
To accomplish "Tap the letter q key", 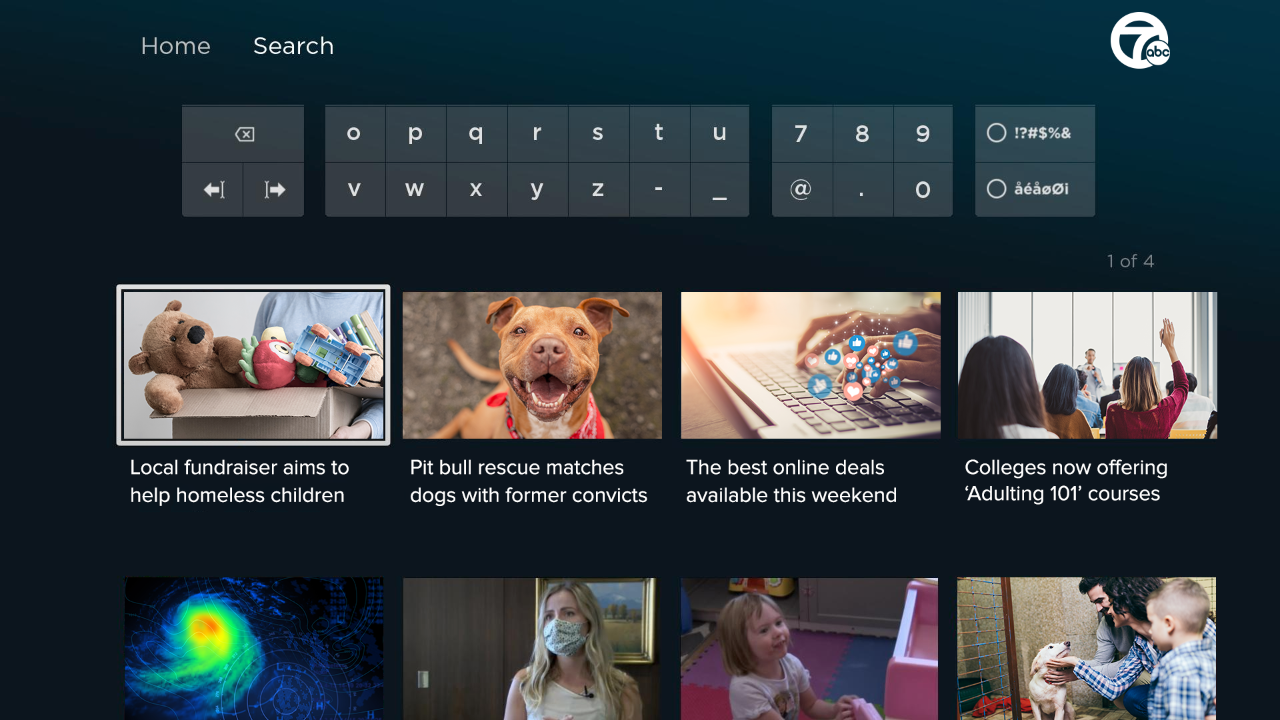I will (476, 134).
